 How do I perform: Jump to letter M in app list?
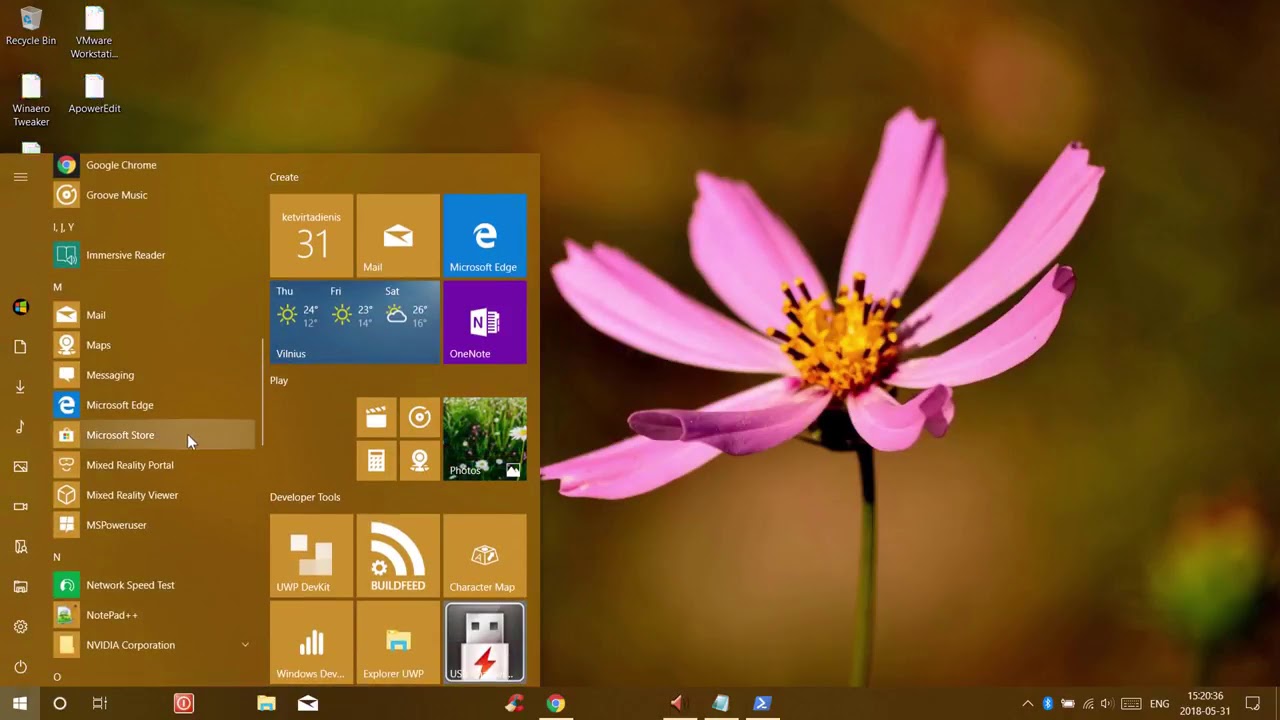point(57,287)
